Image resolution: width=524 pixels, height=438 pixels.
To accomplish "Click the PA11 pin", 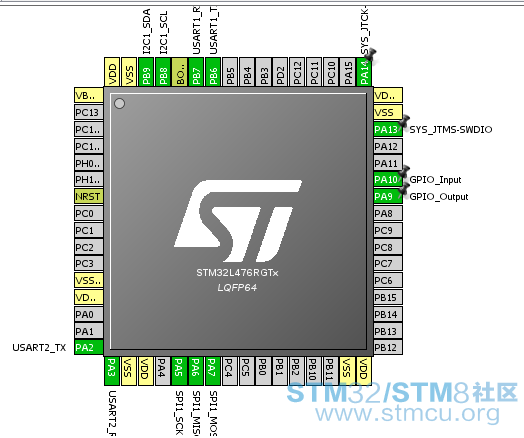I will [388, 163].
